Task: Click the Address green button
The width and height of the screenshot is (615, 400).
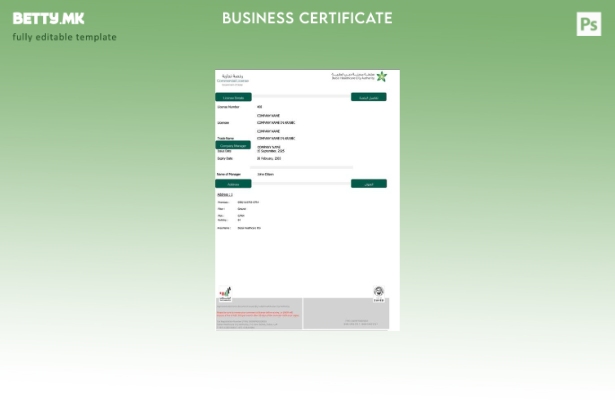Action: coord(233,184)
